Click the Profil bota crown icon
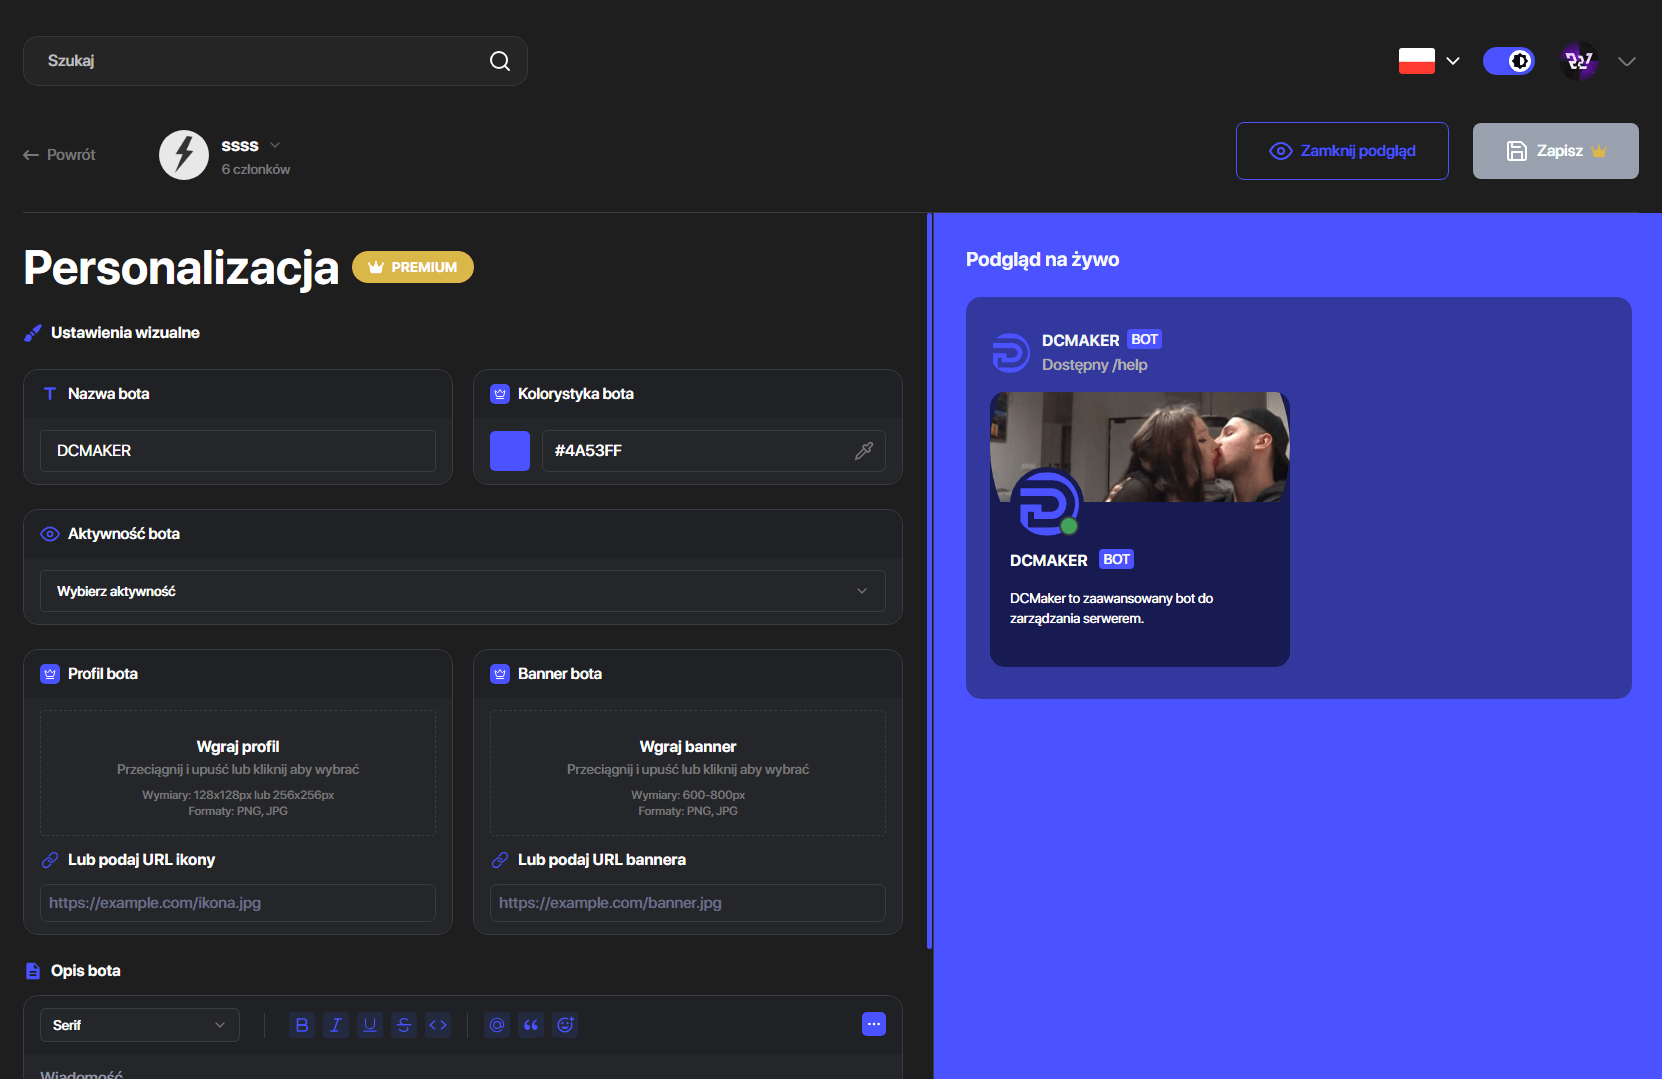The width and height of the screenshot is (1662, 1079). coord(50,674)
